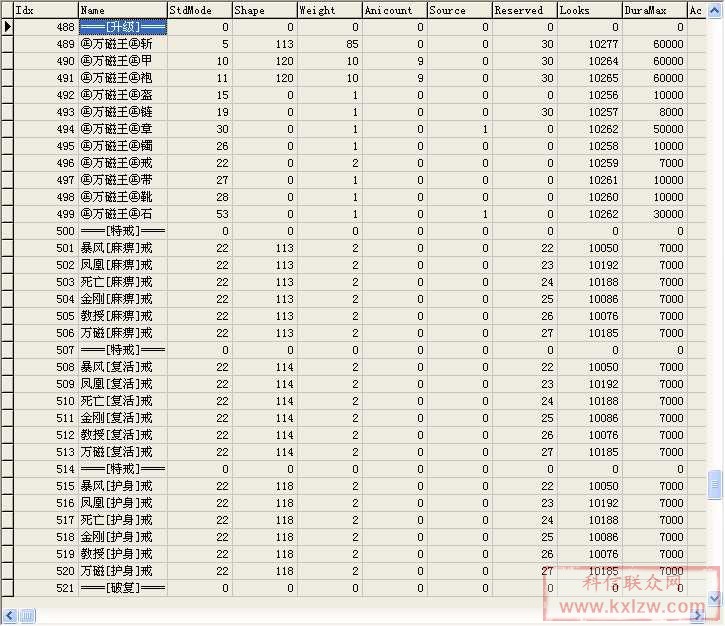
Task: Click Idx cell 514
Action: tap(46, 469)
